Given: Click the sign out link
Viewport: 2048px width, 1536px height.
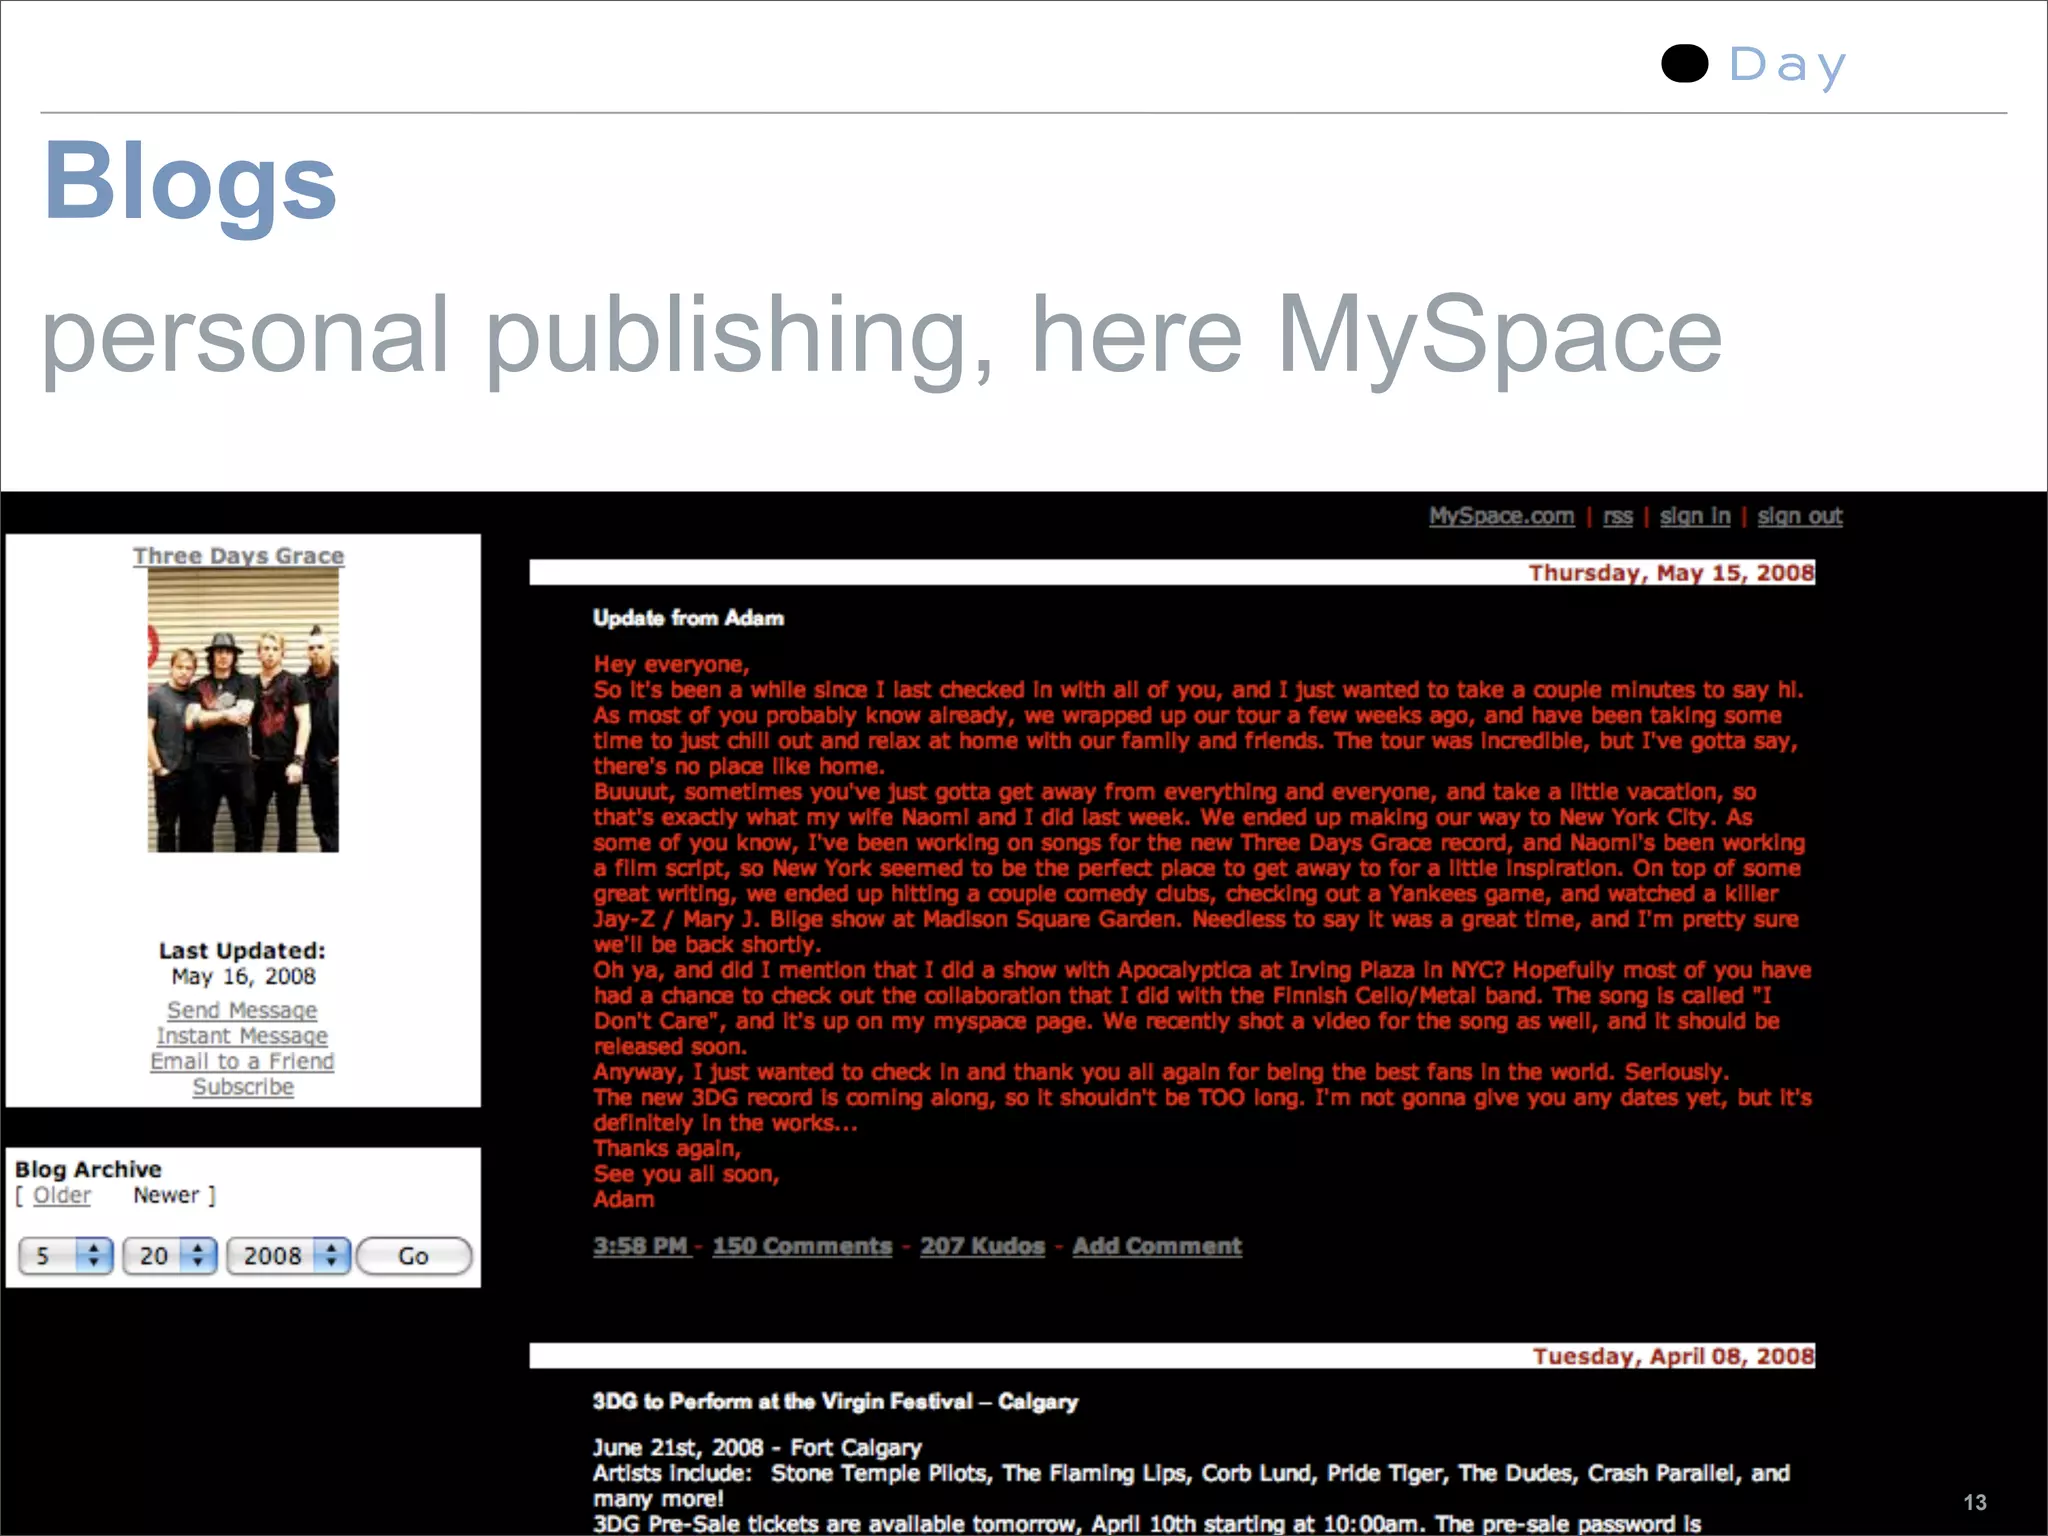Looking at the screenshot, I should click(x=1799, y=516).
